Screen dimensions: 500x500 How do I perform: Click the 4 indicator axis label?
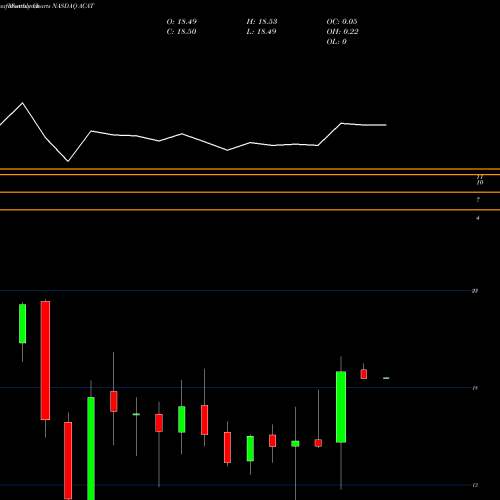pyautogui.click(x=478, y=218)
